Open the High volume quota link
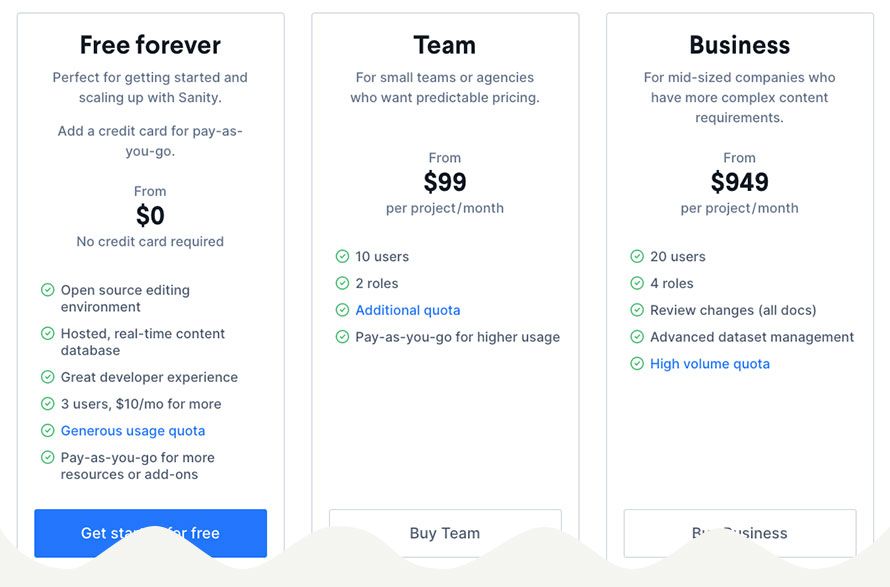The width and height of the screenshot is (890, 587). [x=710, y=364]
